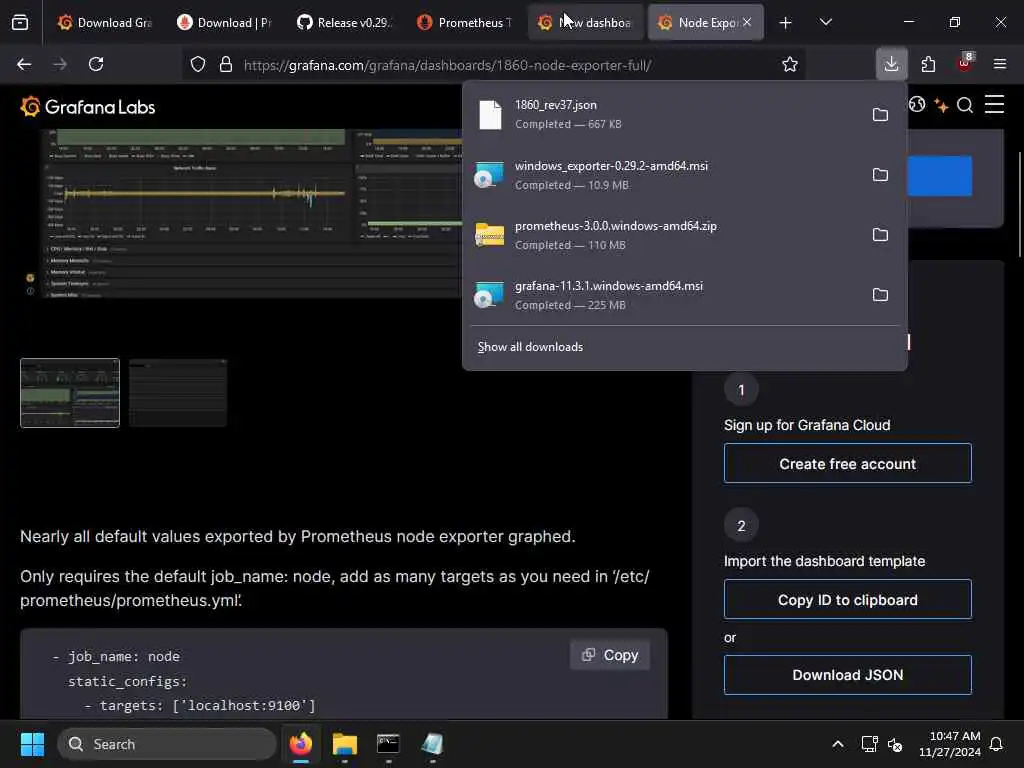Open the Grafana site search icon

965,105
